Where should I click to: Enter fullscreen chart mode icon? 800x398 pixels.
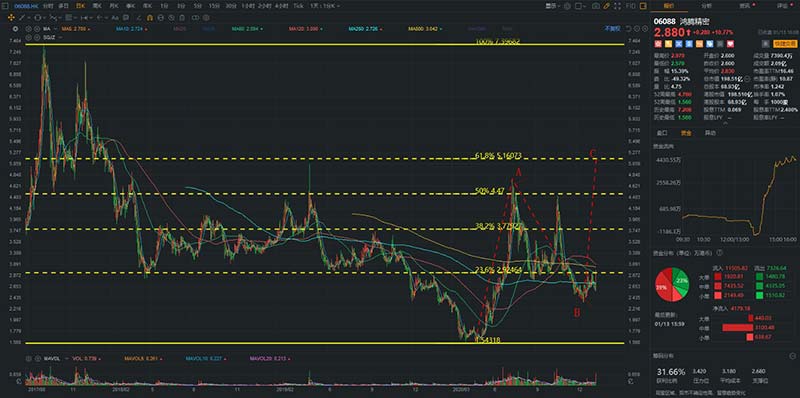click(x=617, y=6)
